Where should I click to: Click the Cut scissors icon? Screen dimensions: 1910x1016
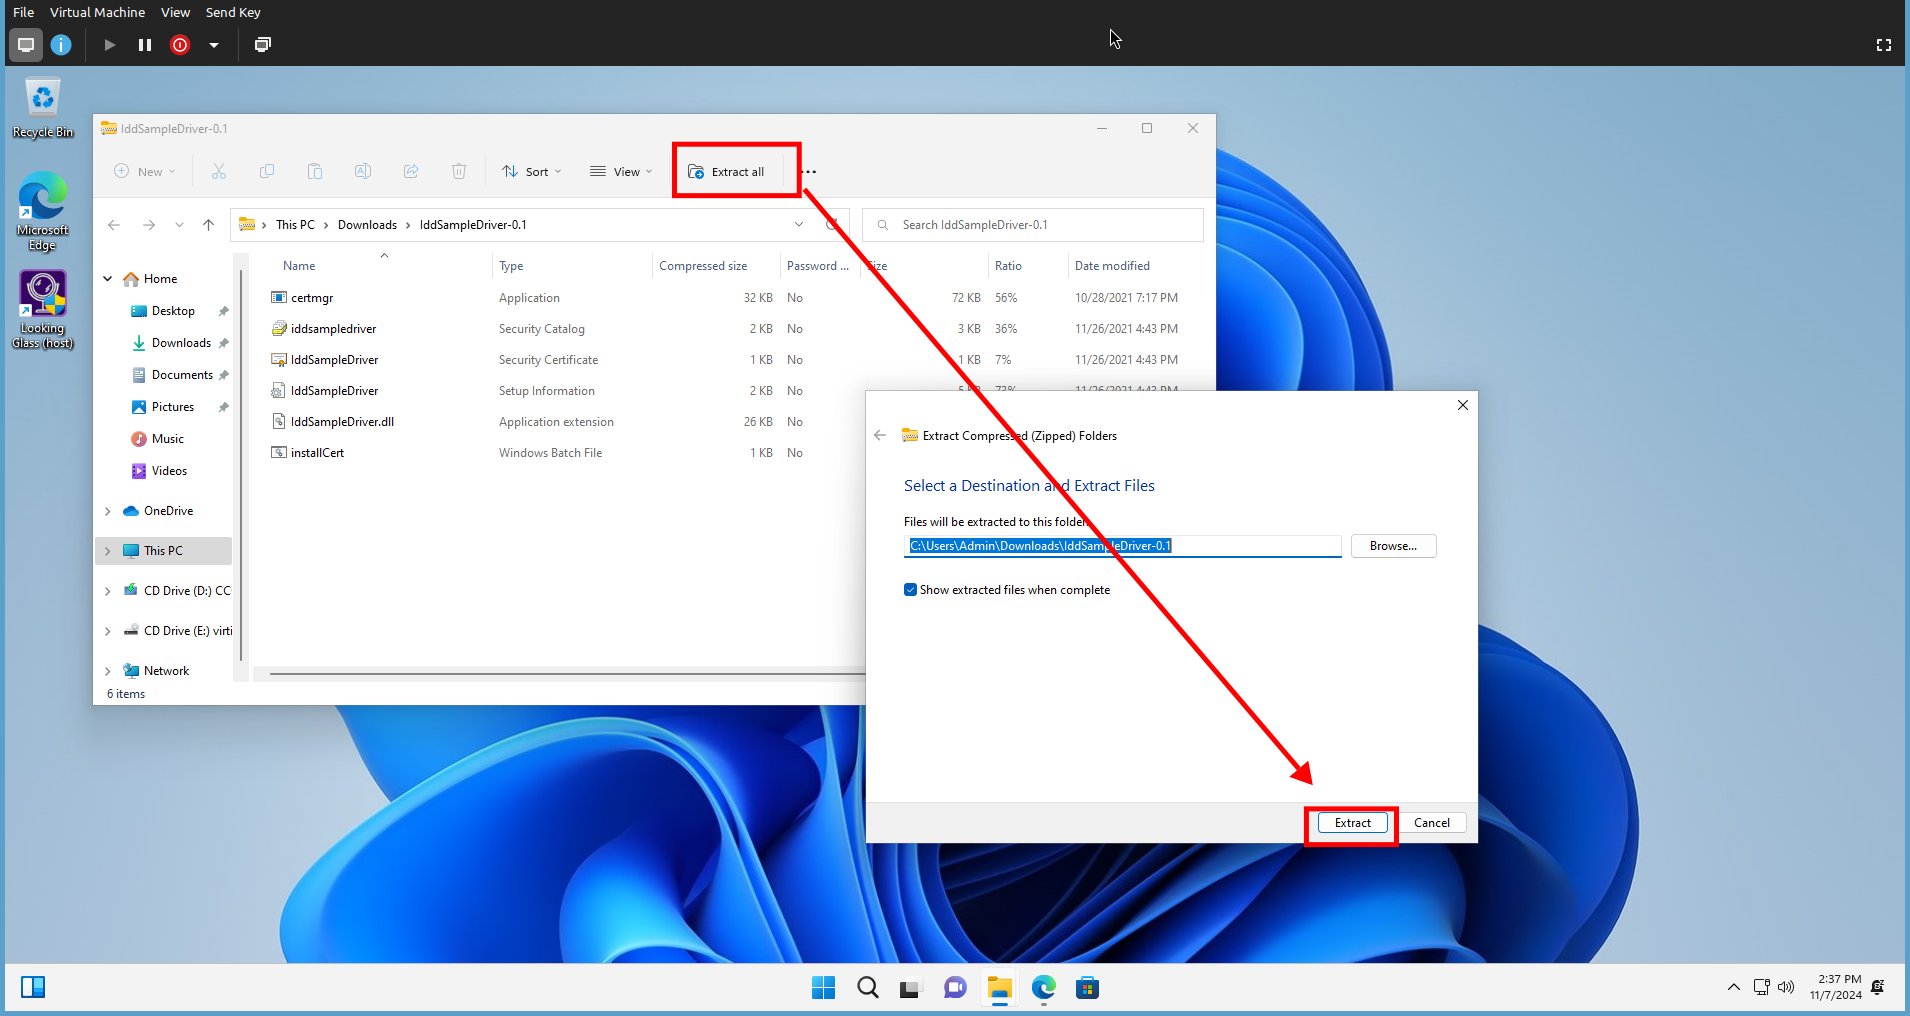(219, 172)
